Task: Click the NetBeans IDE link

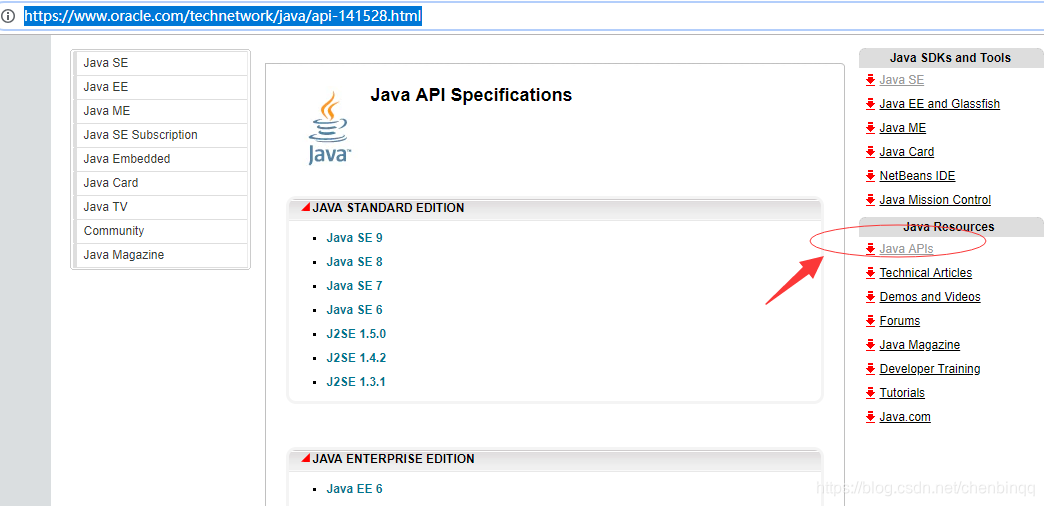Action: 917,176
